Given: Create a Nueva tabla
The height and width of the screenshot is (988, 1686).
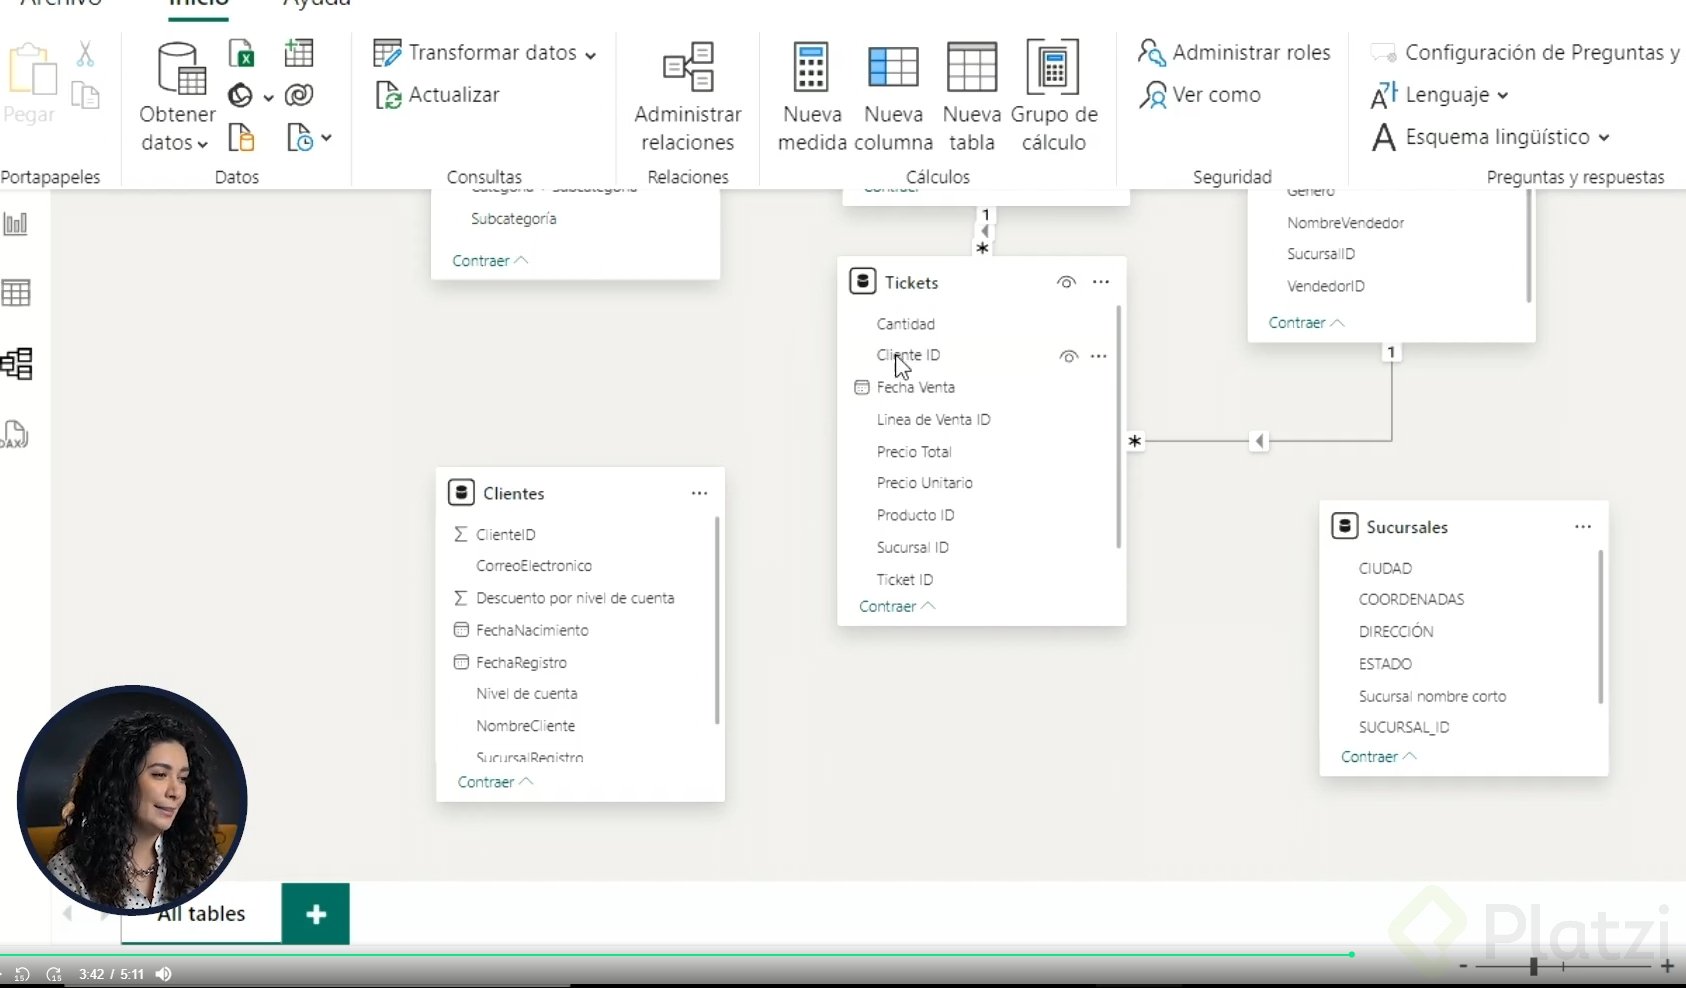Looking at the screenshot, I should point(971,97).
